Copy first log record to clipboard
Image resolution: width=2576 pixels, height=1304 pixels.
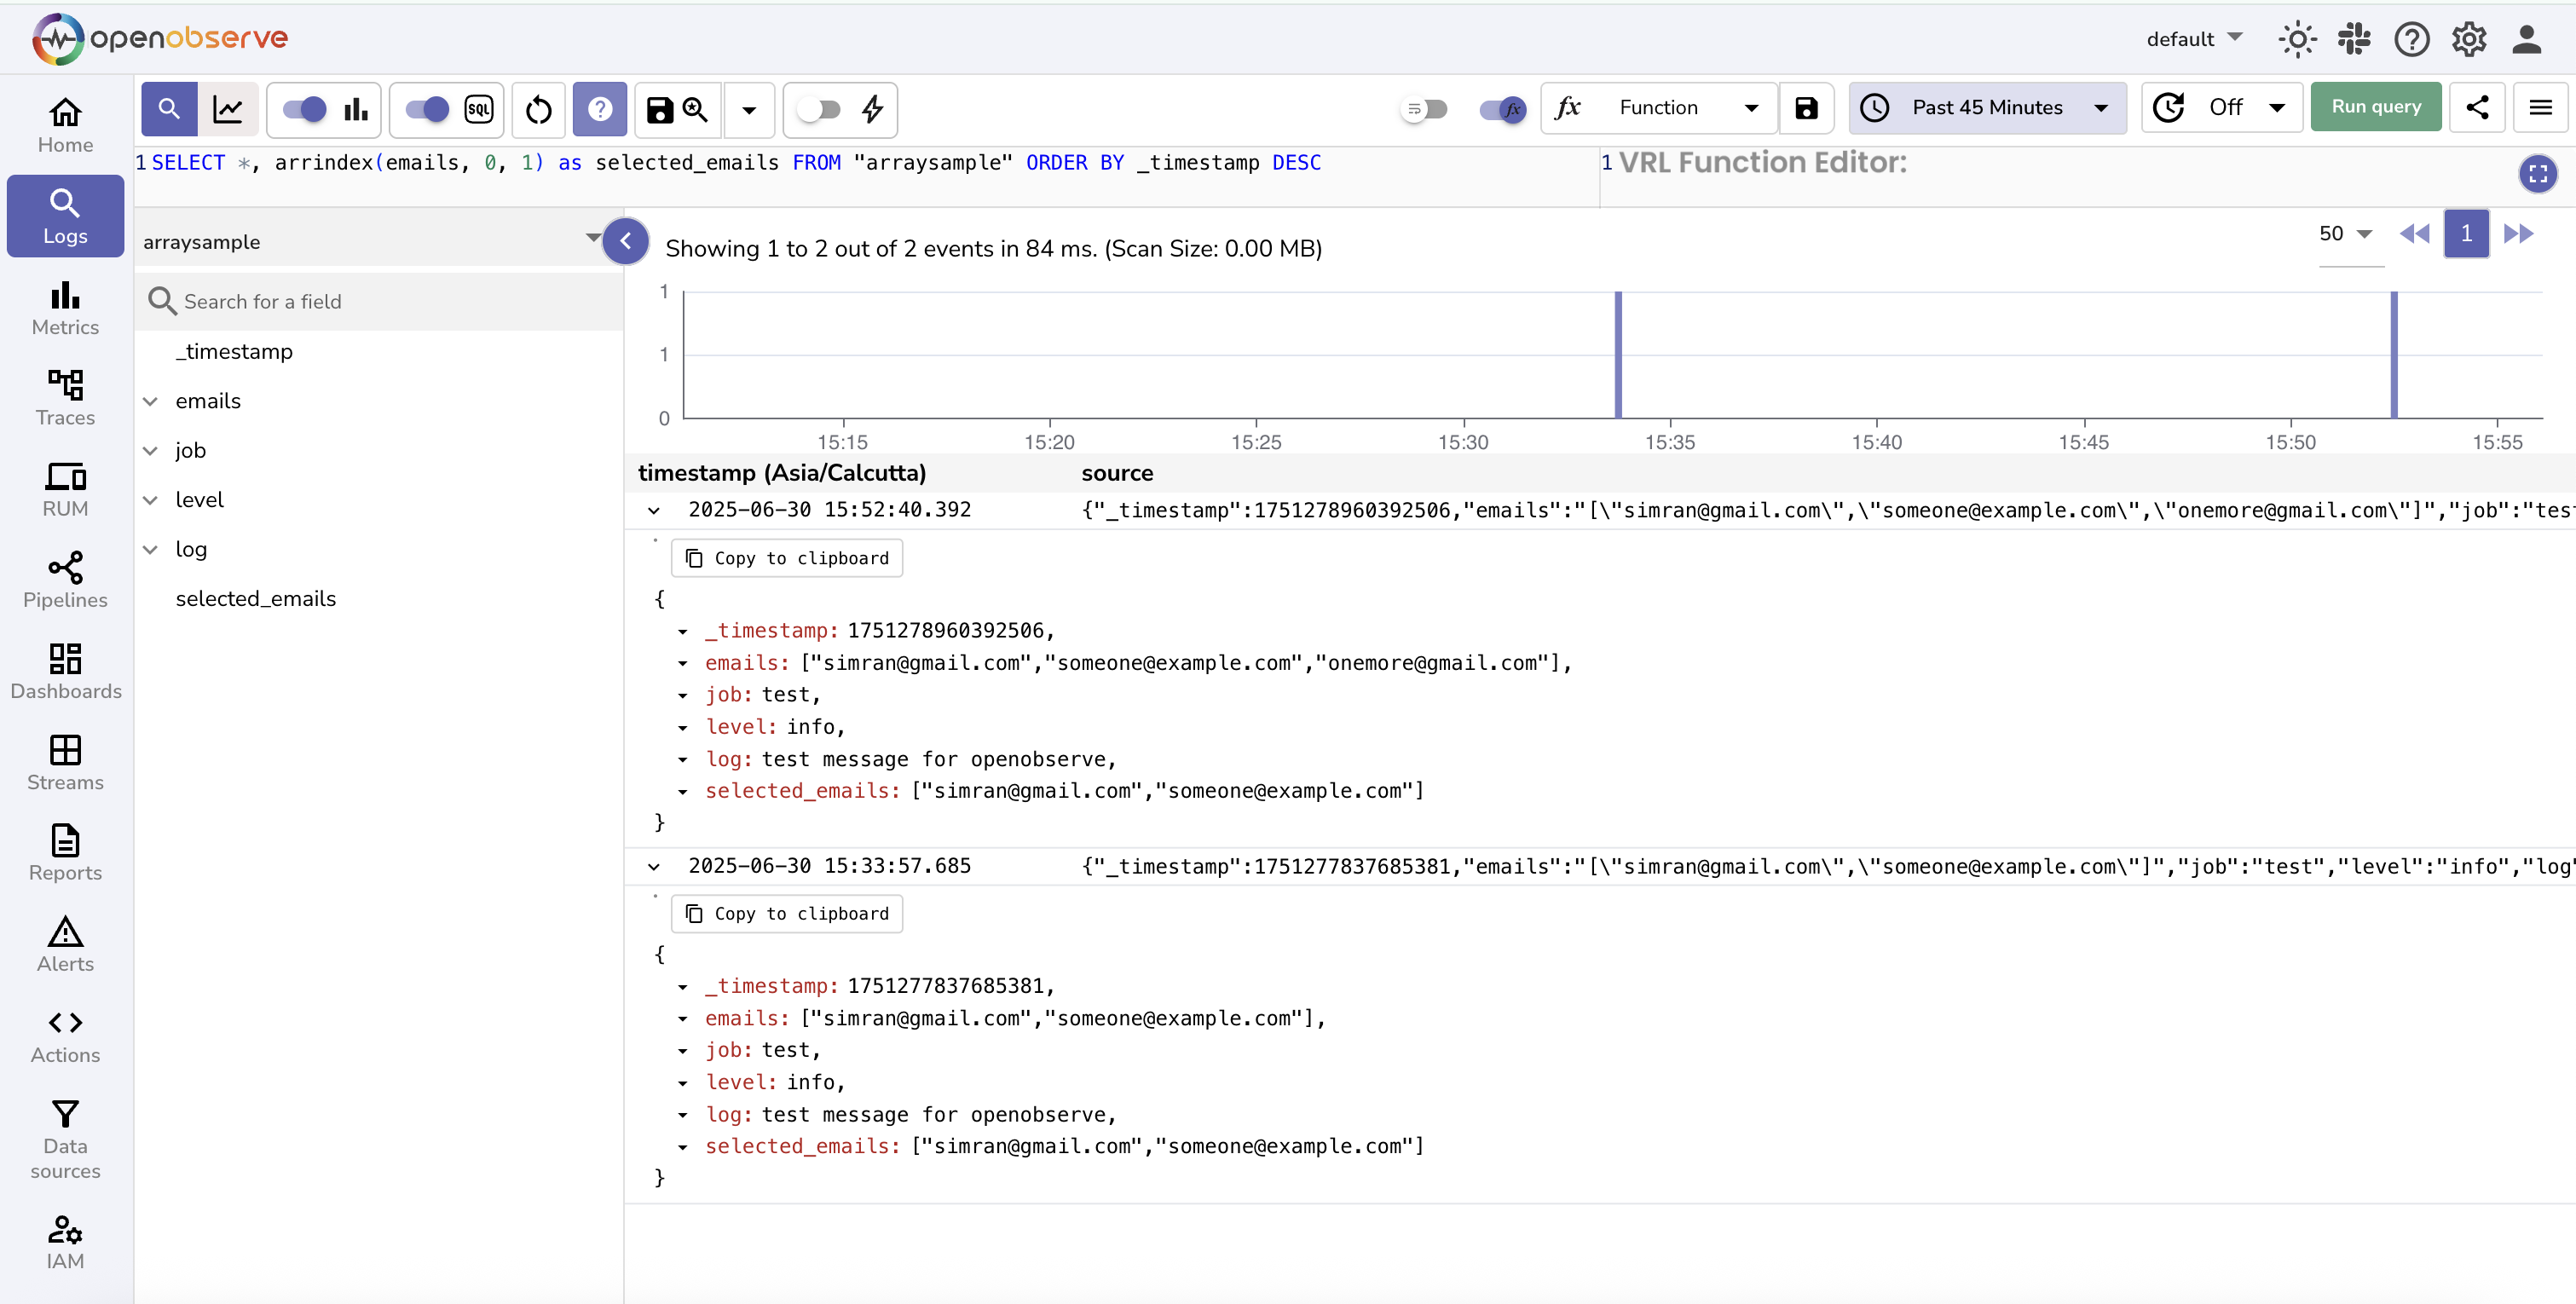[786, 558]
